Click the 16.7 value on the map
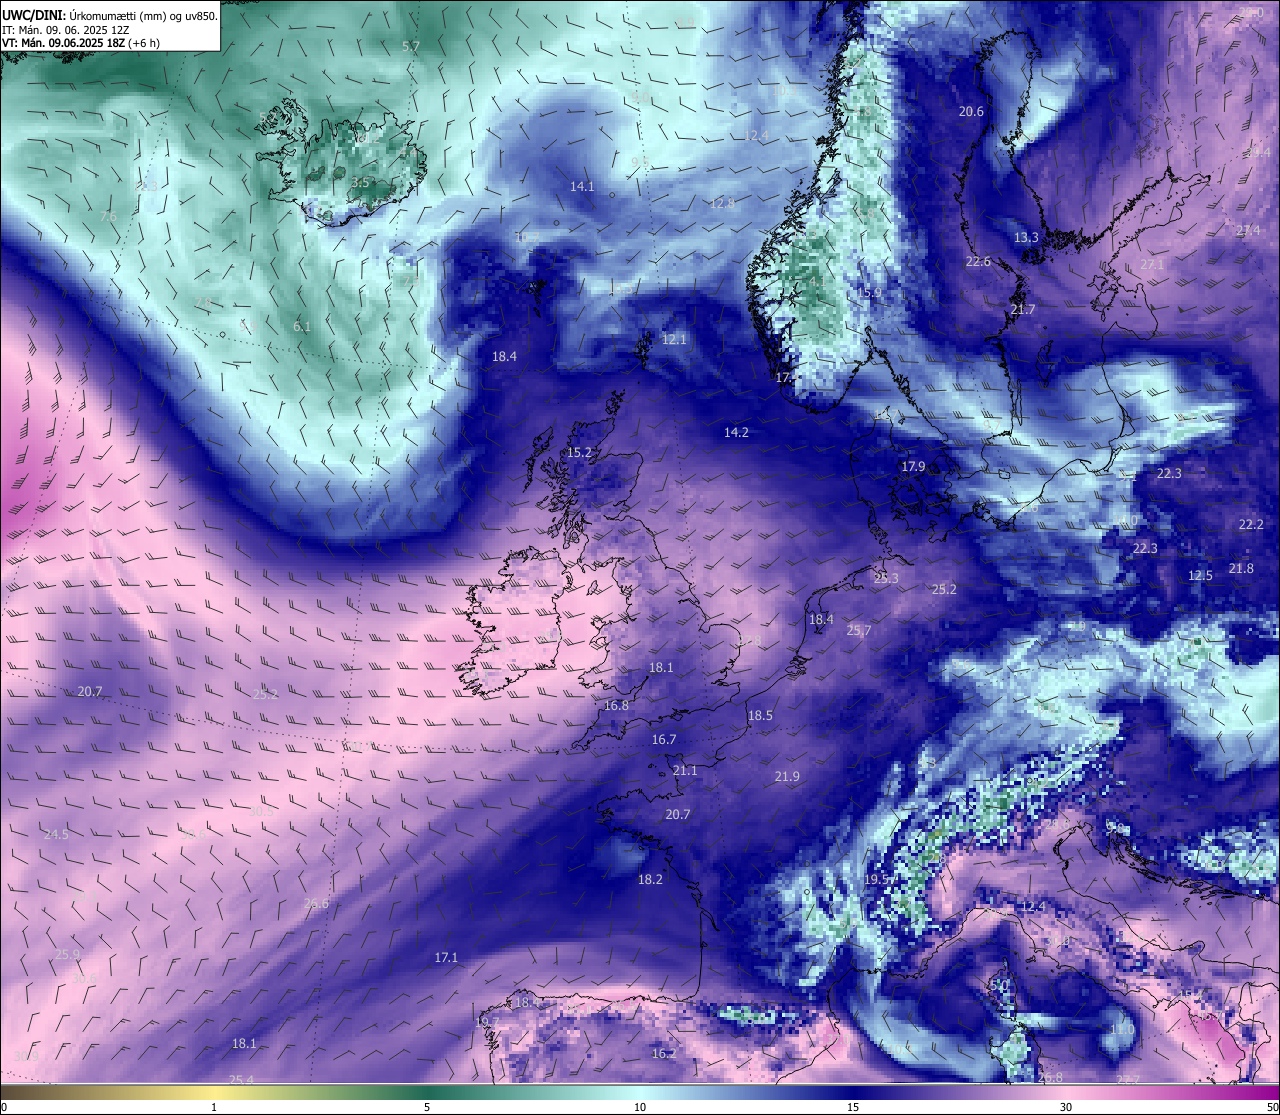The height and width of the screenshot is (1115, 1280). coord(664,739)
